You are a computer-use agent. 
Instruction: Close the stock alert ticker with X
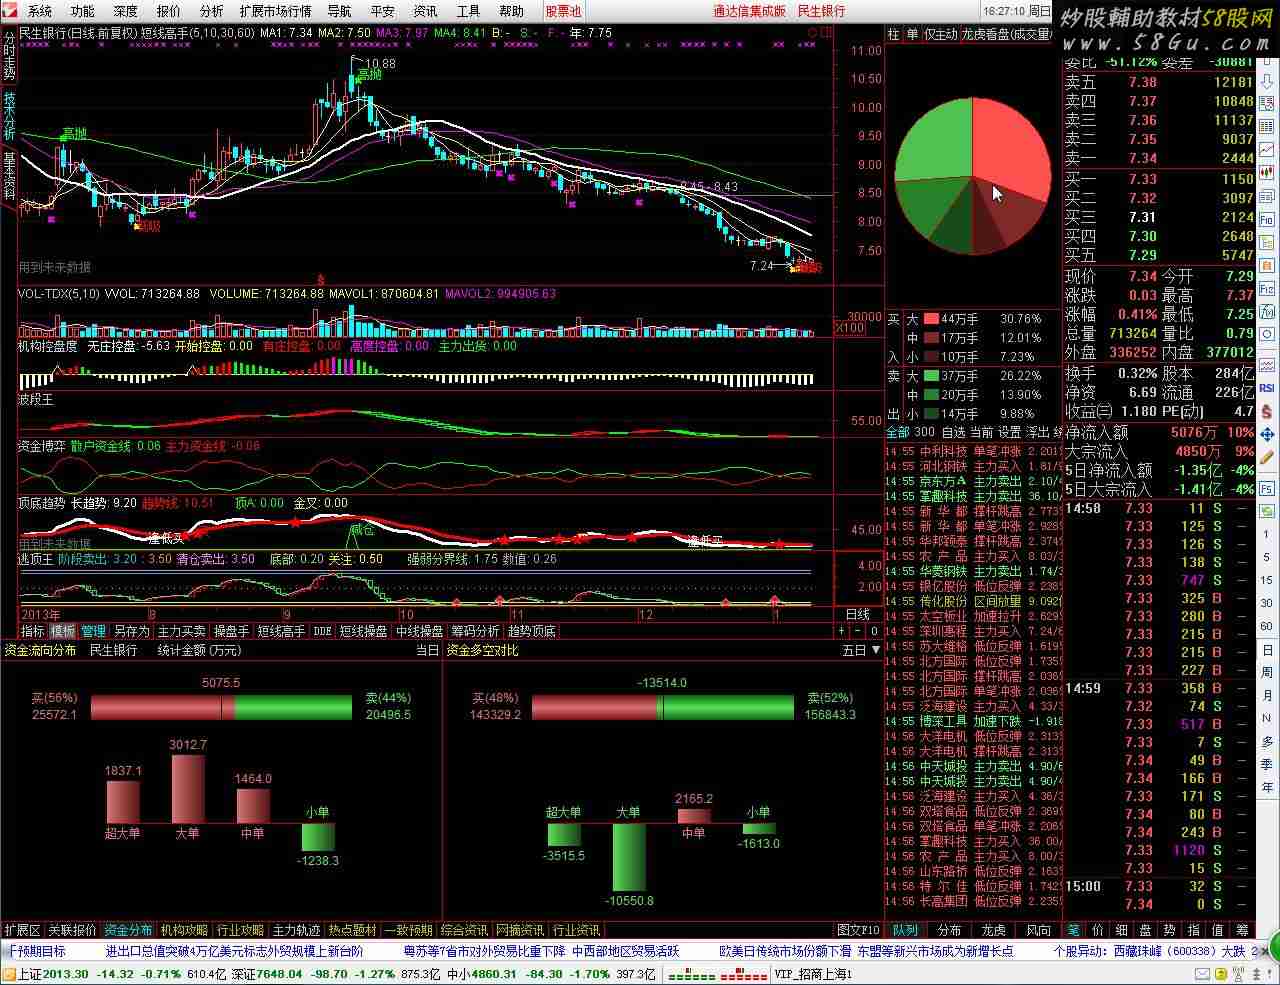pos(1265,951)
